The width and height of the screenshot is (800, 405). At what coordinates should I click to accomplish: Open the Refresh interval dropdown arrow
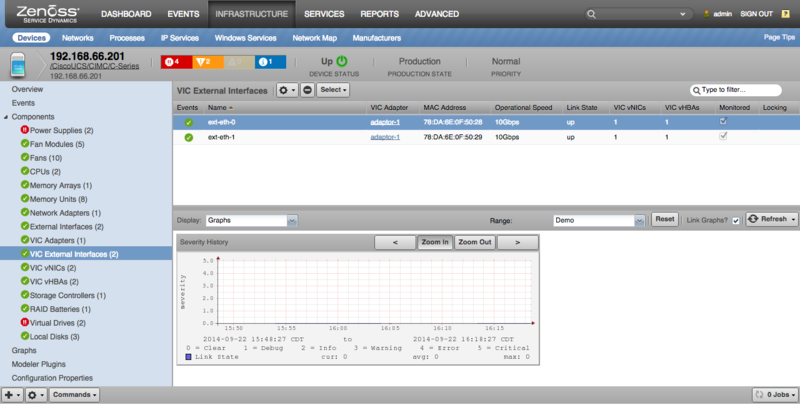coord(793,220)
